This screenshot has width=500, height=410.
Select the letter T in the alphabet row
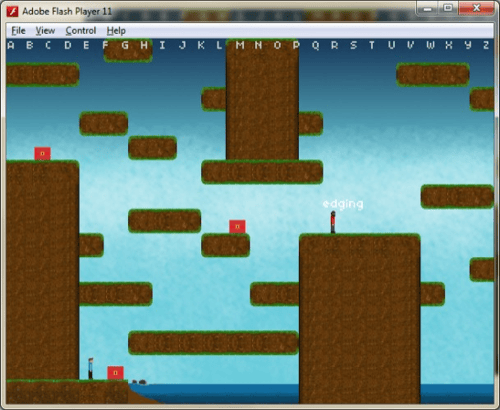(x=372, y=45)
